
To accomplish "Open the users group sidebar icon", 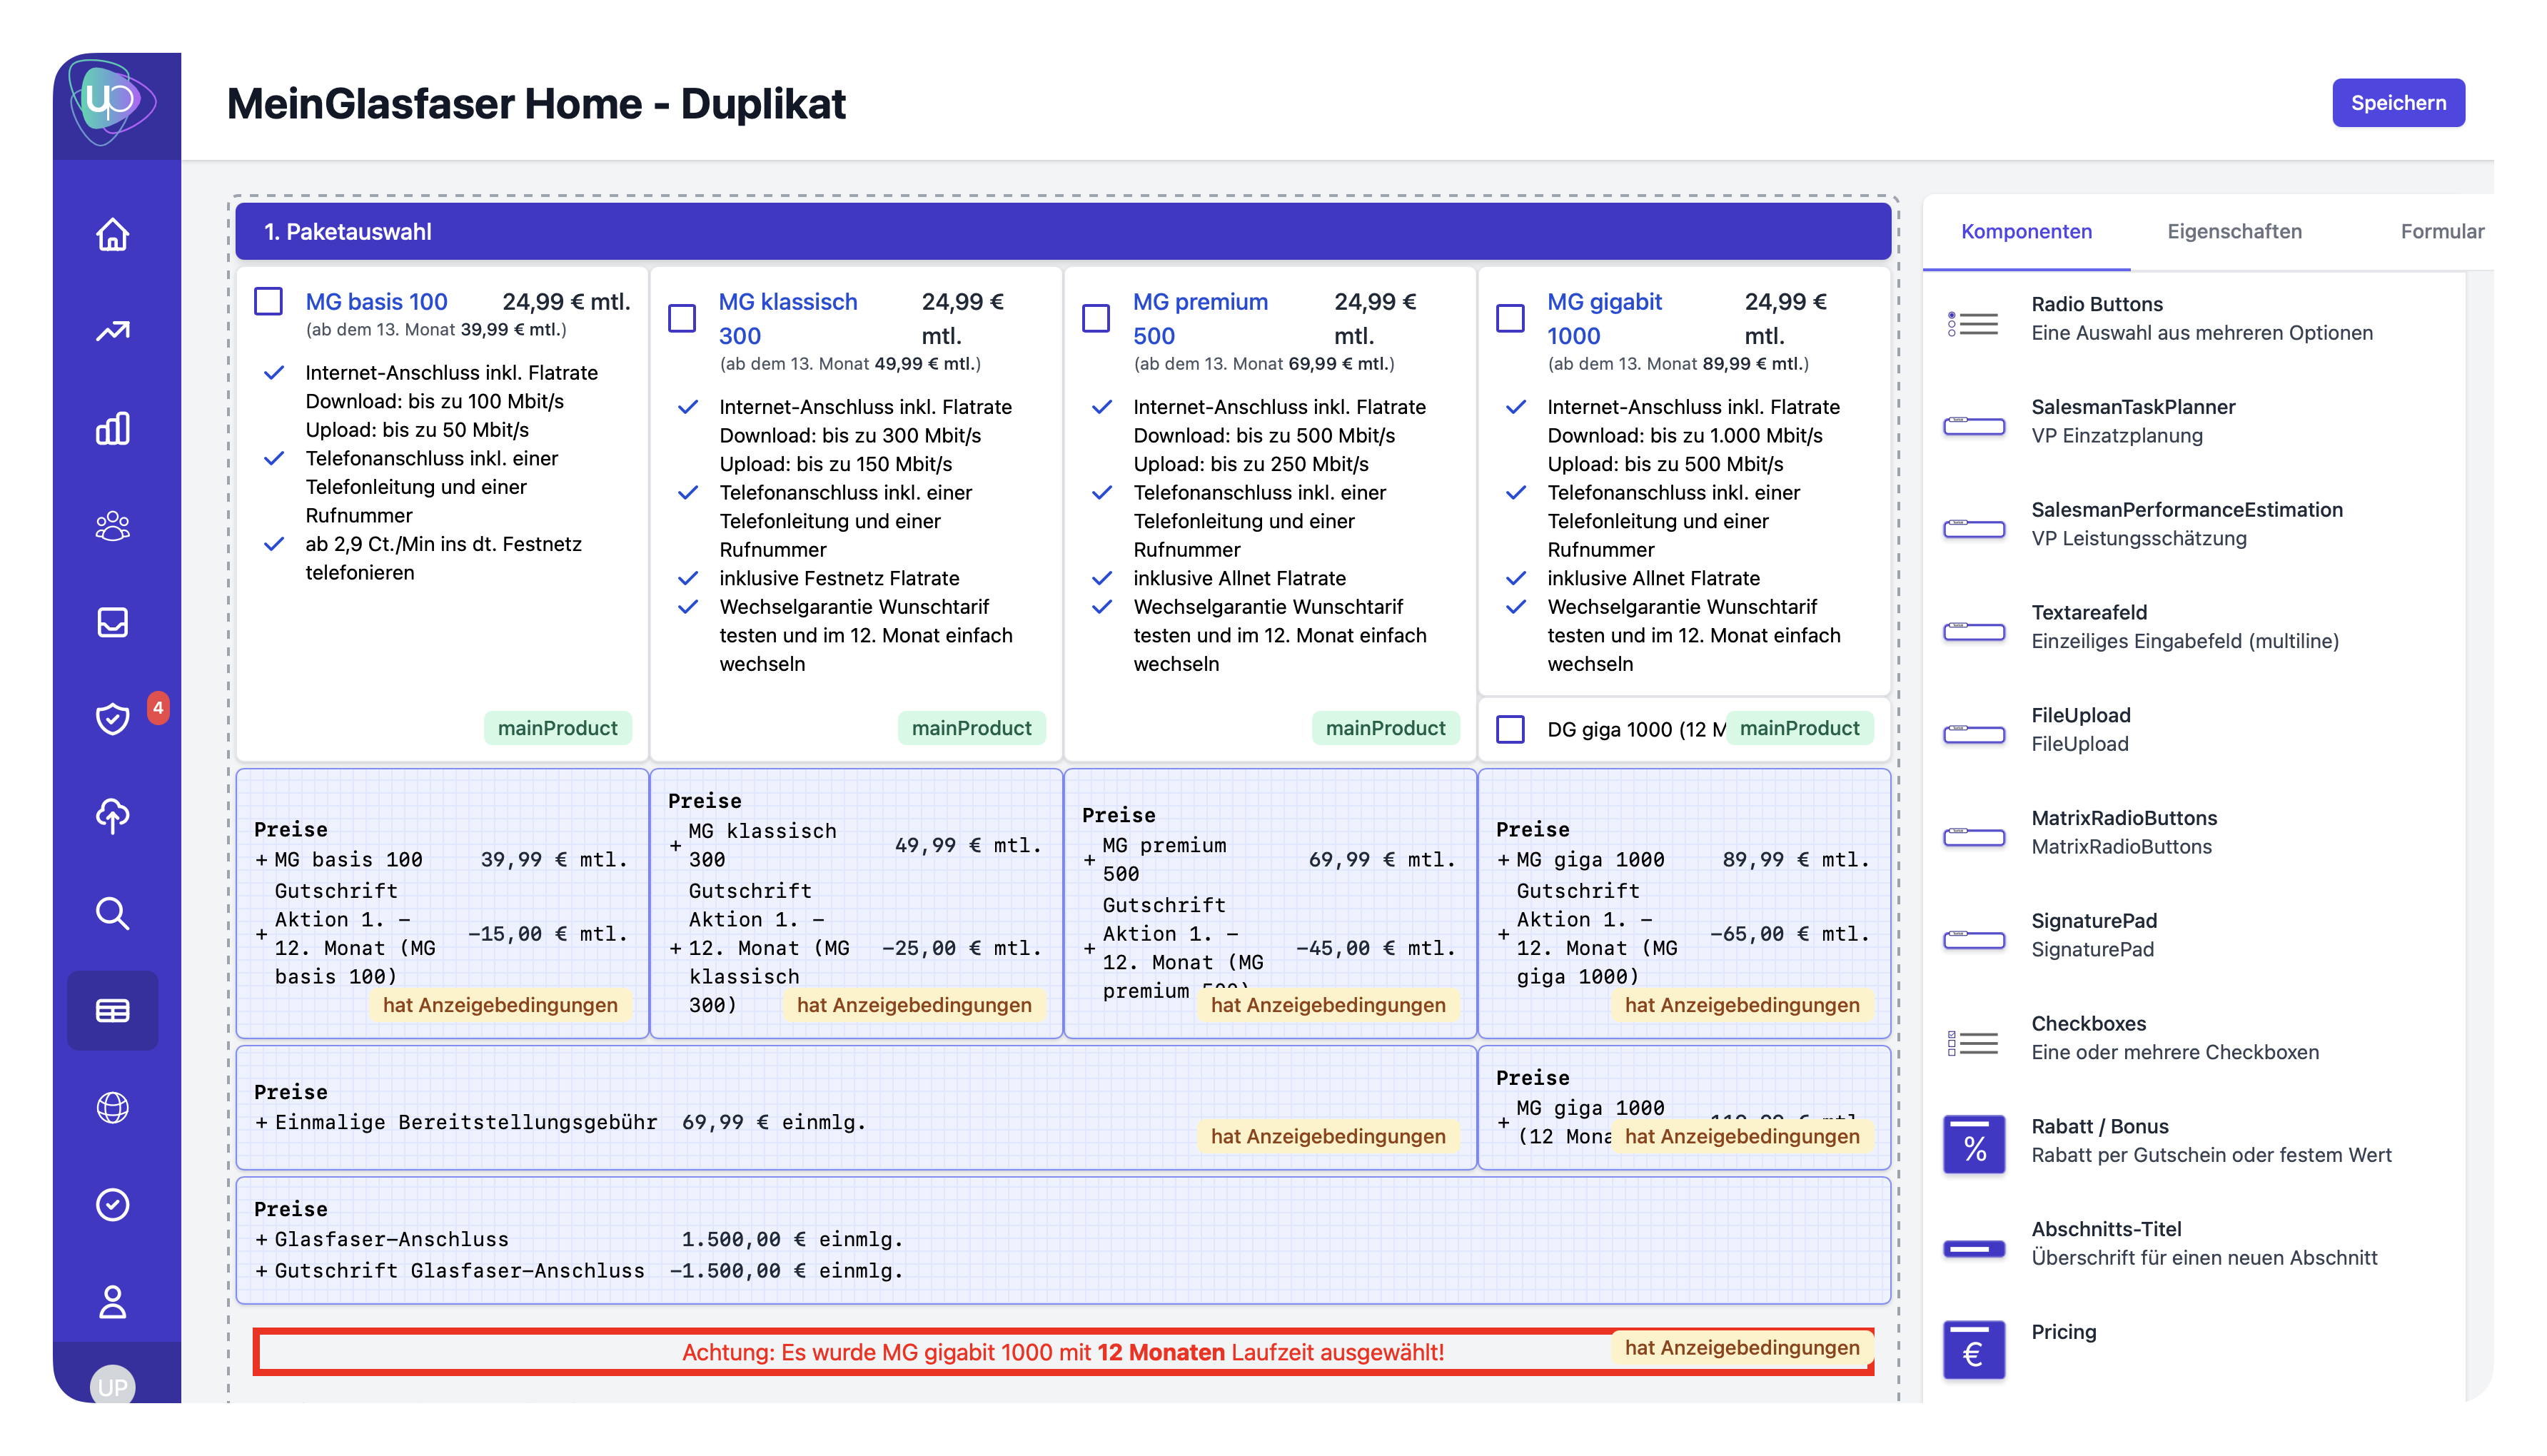I will [x=112, y=526].
